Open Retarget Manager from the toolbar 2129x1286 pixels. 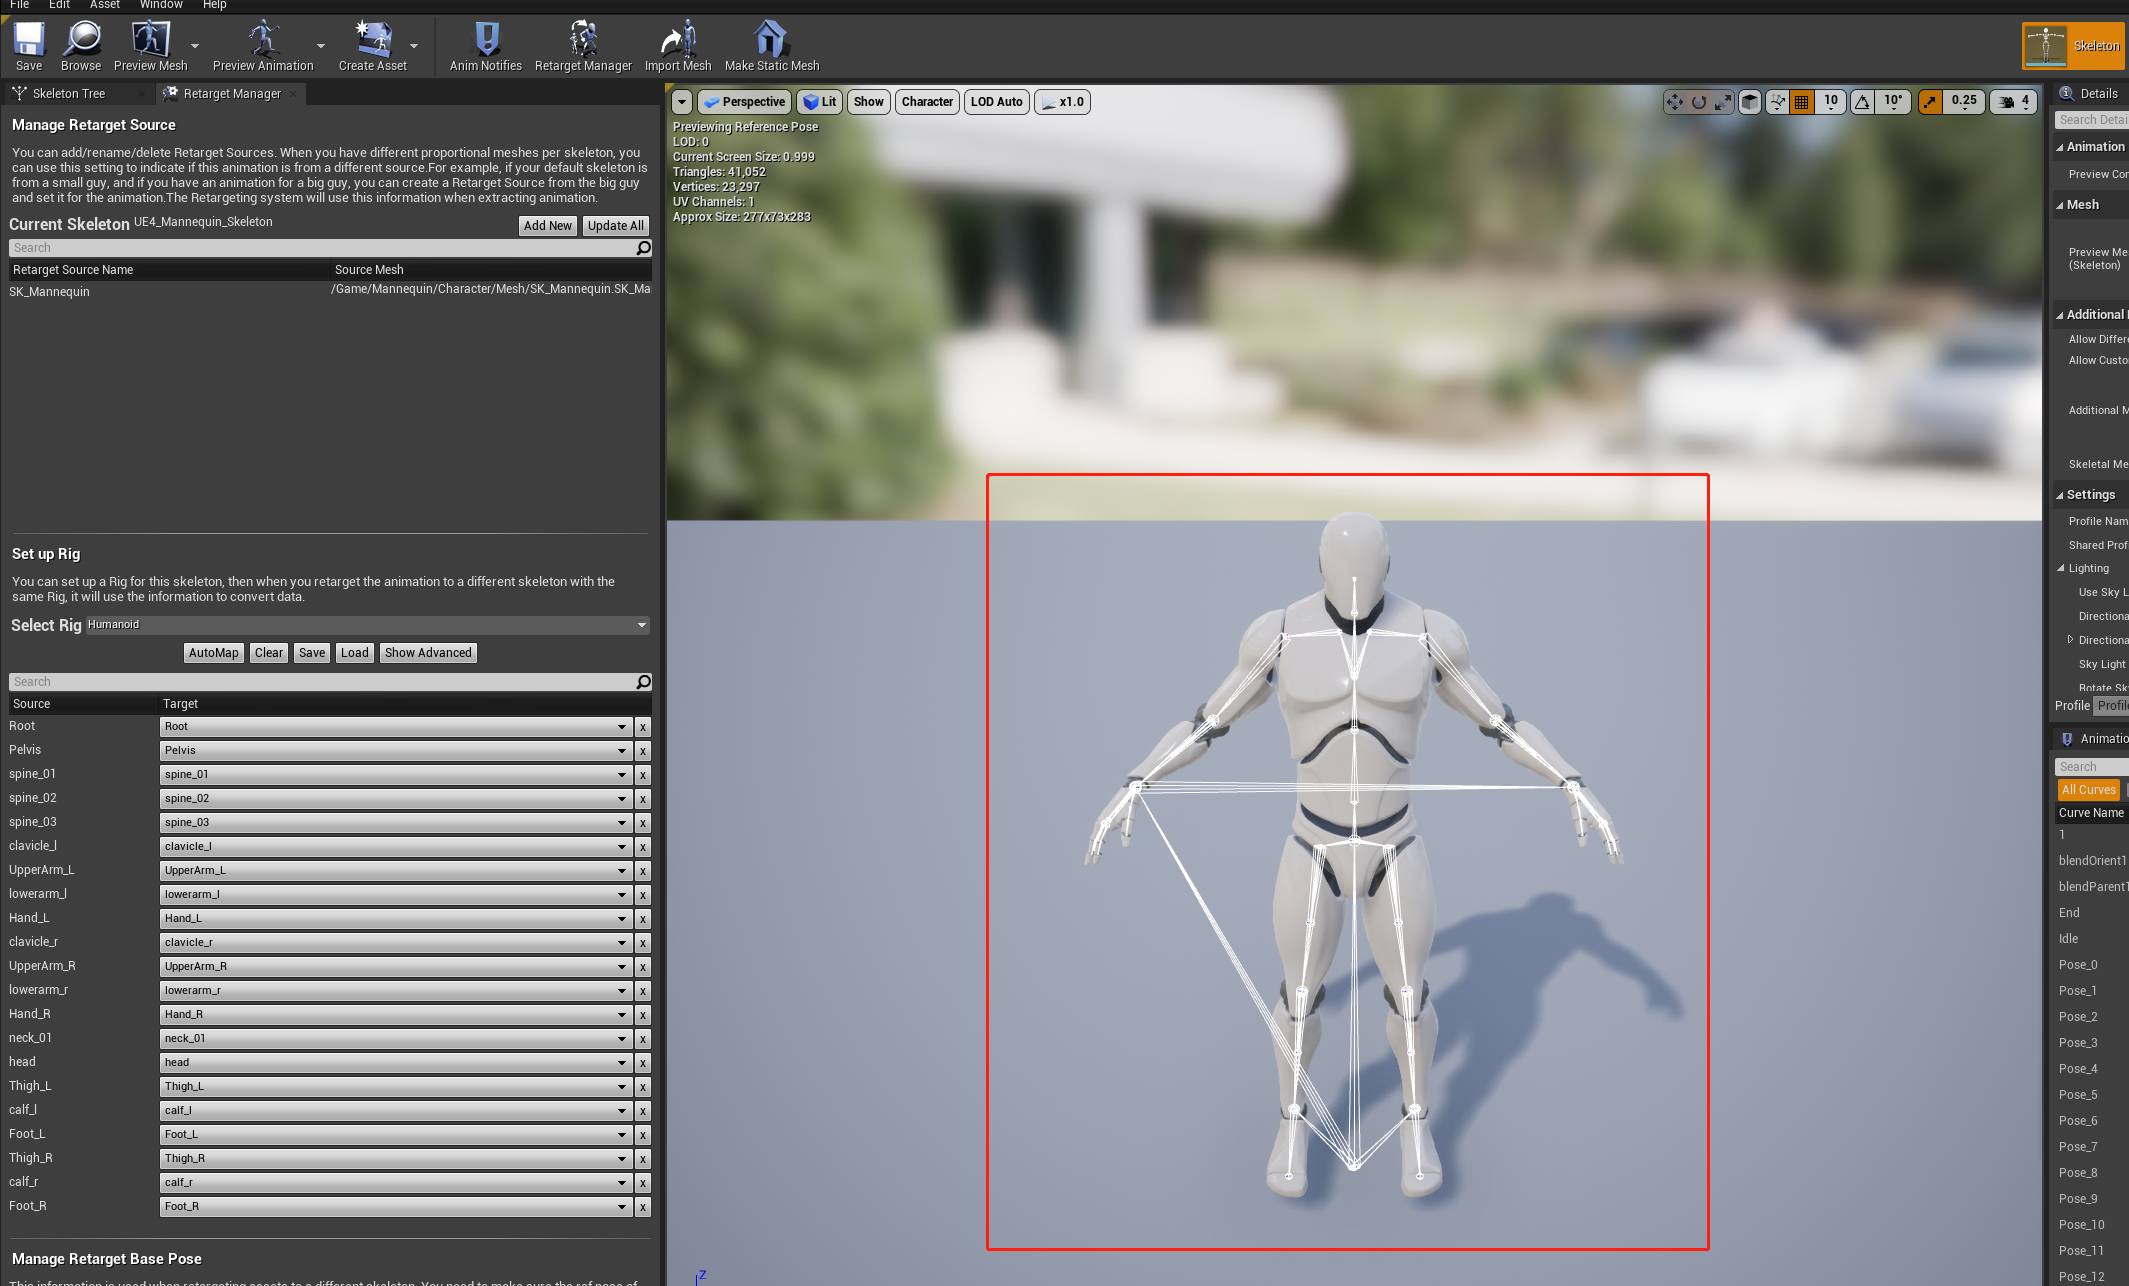(583, 47)
